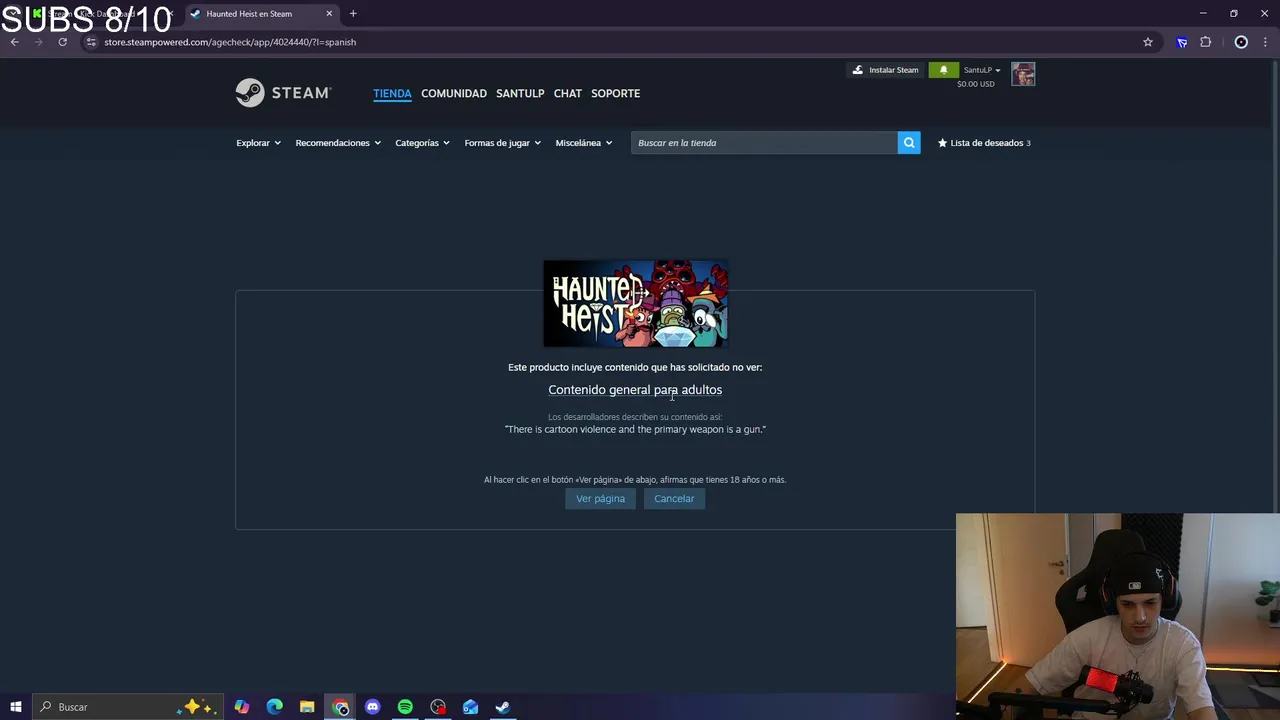Bookmark this page with the star icon

tap(1148, 42)
